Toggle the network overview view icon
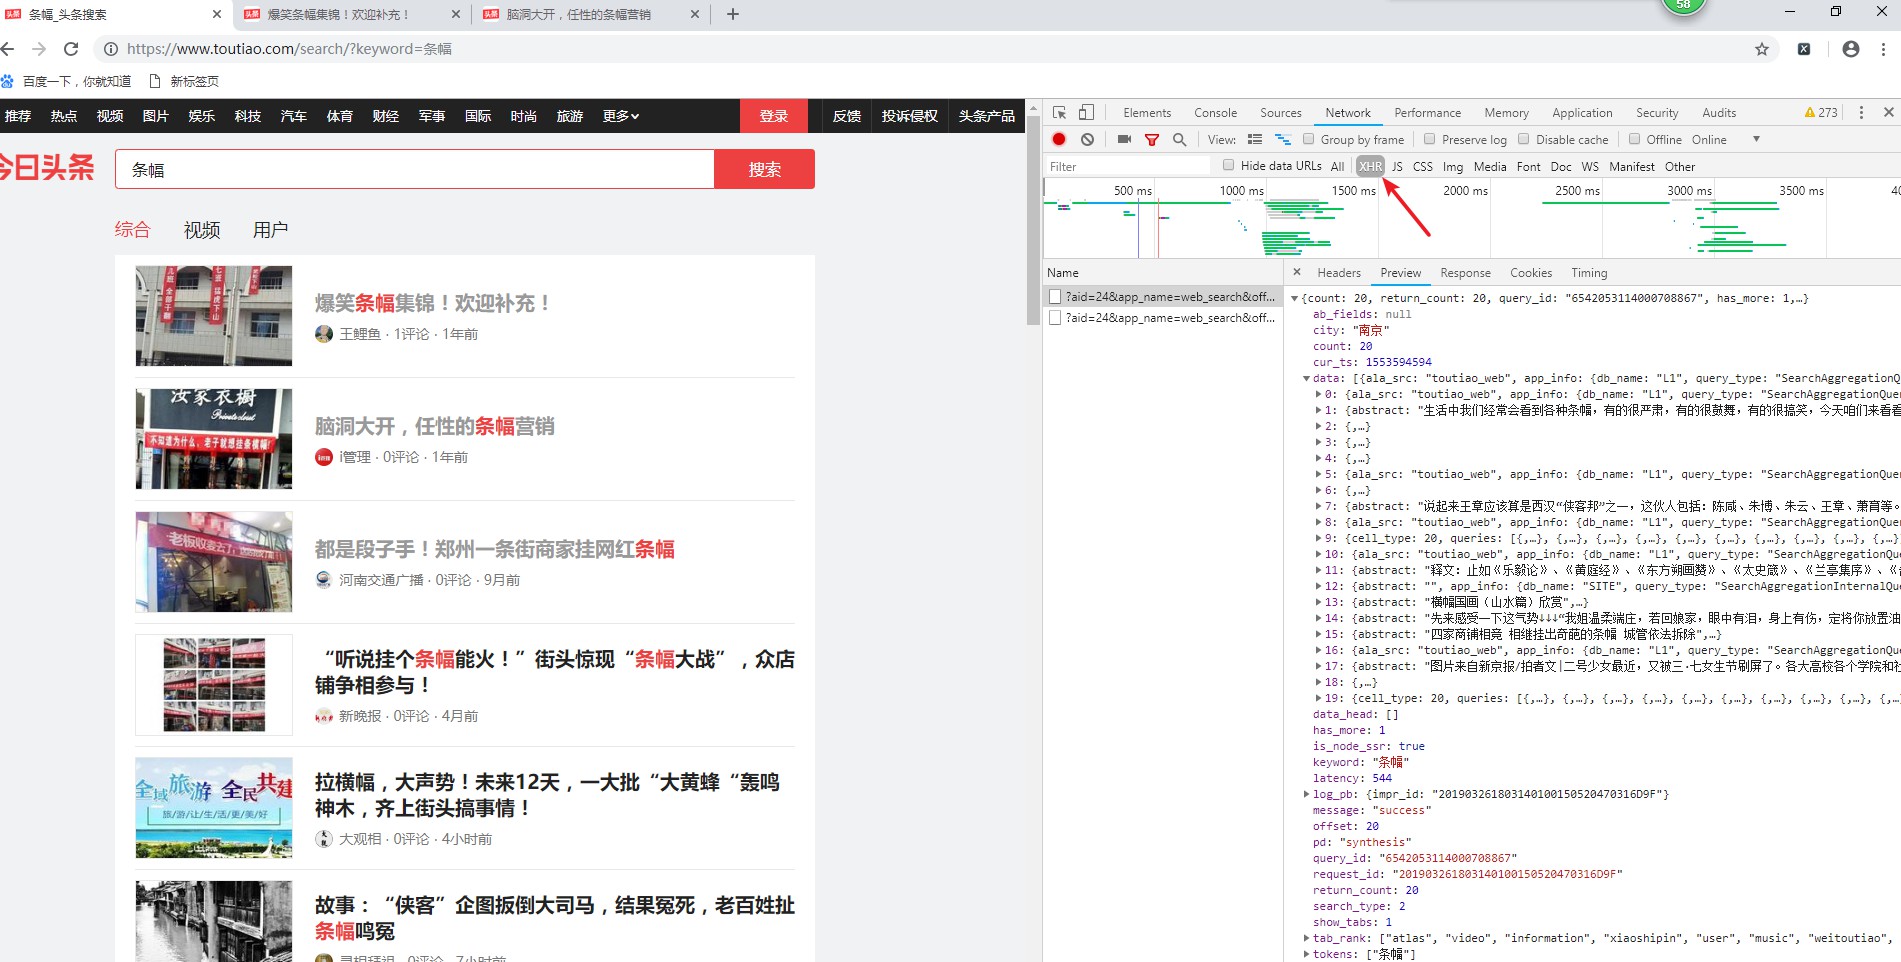1901x962 pixels. click(1283, 139)
